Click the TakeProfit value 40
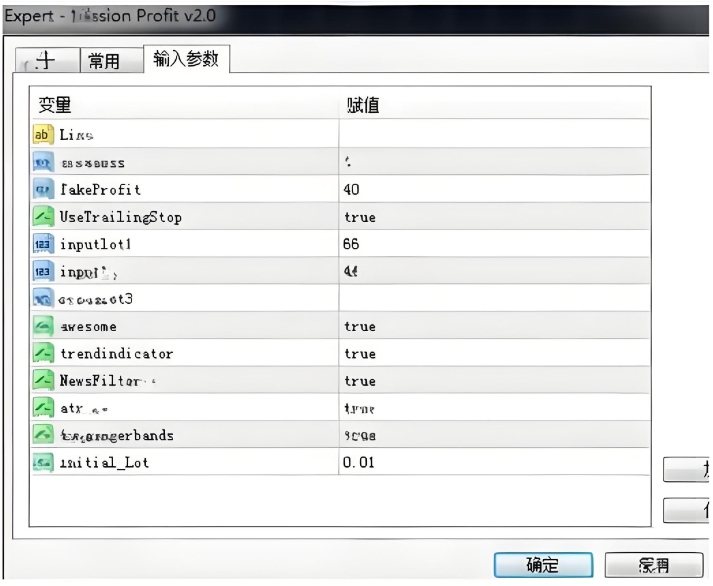The width and height of the screenshot is (713, 586). (x=351, y=189)
